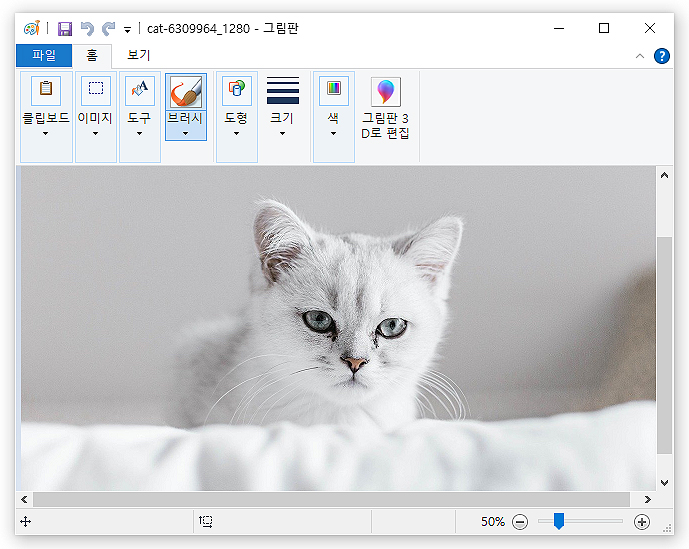The image size is (689, 549).
Task: Switch to the 보기 ribbon tab
Action: [x=139, y=55]
